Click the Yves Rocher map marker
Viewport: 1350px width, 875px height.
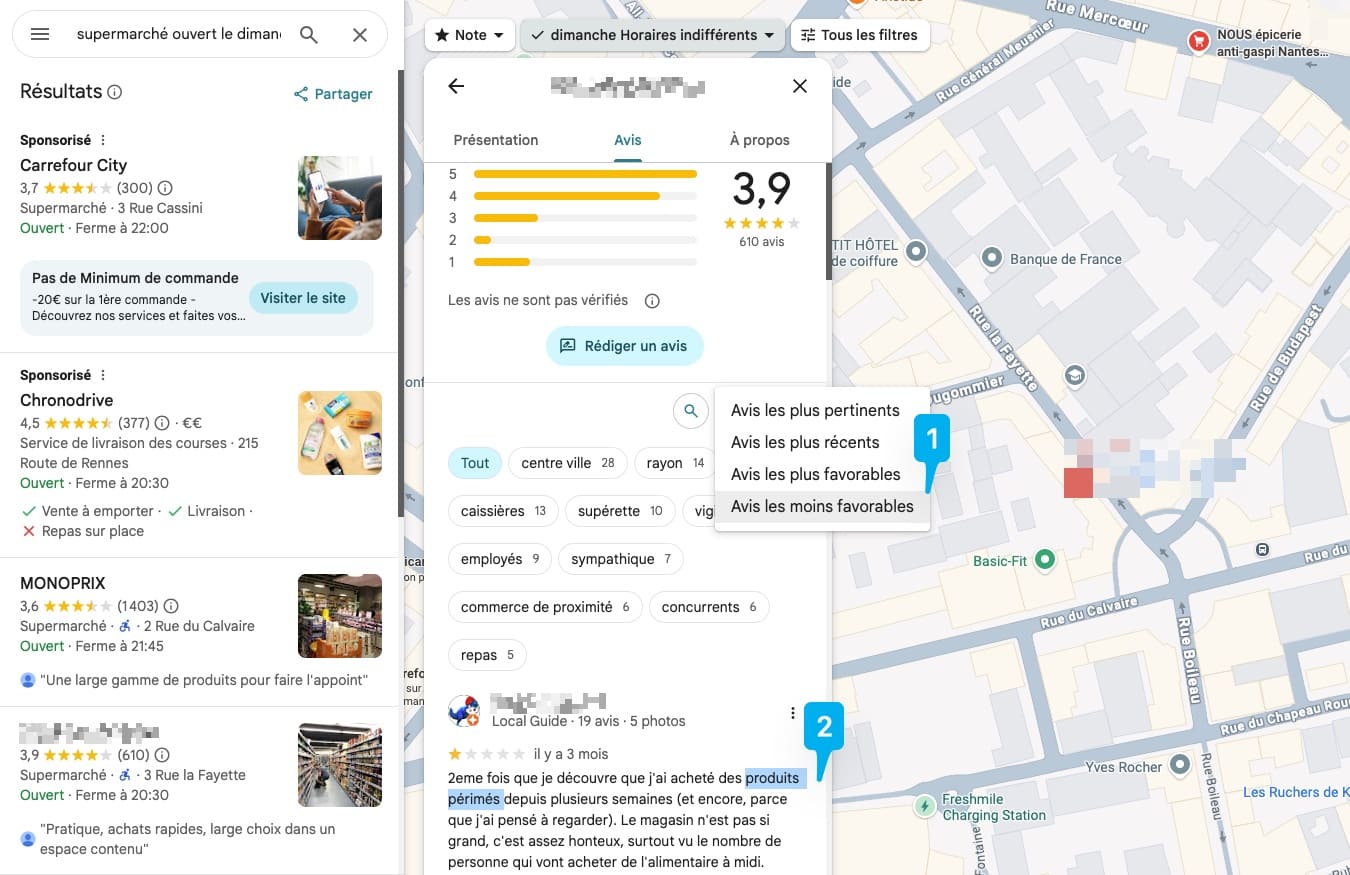click(1180, 766)
